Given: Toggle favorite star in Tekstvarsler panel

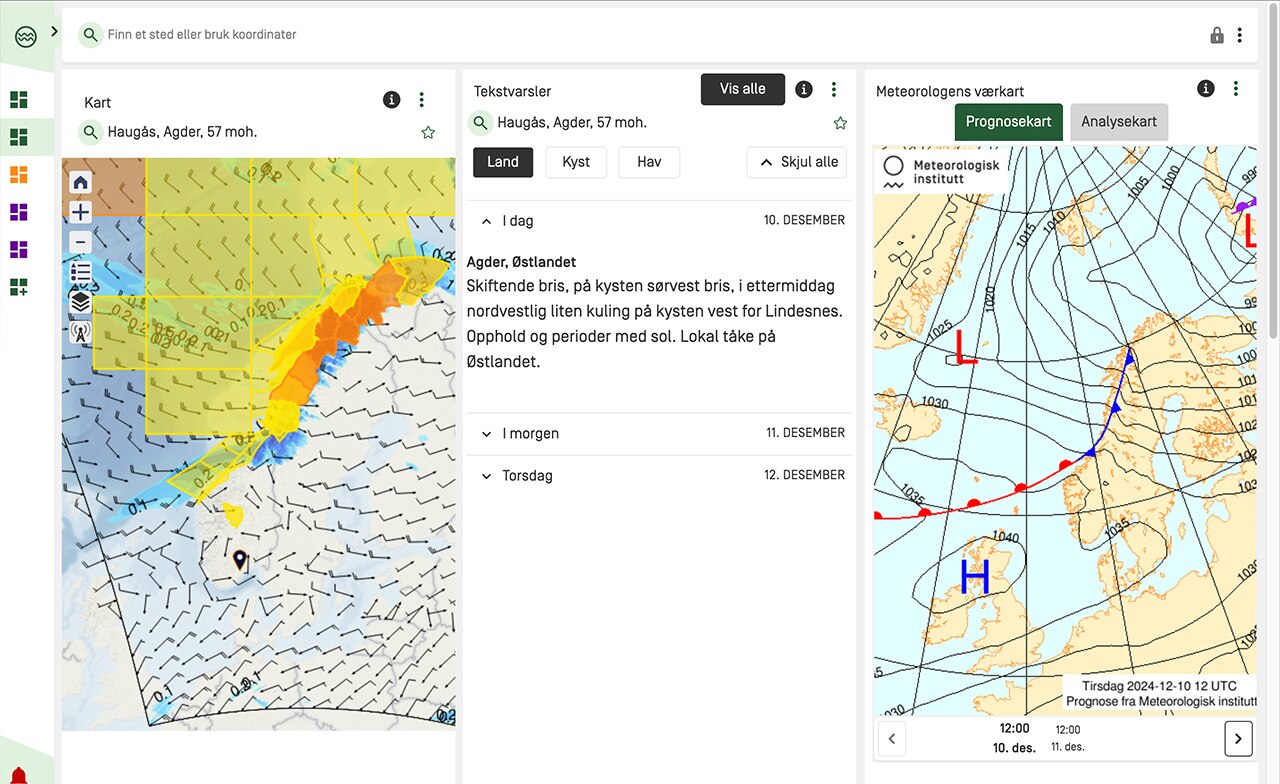Looking at the screenshot, I should pyautogui.click(x=840, y=123).
